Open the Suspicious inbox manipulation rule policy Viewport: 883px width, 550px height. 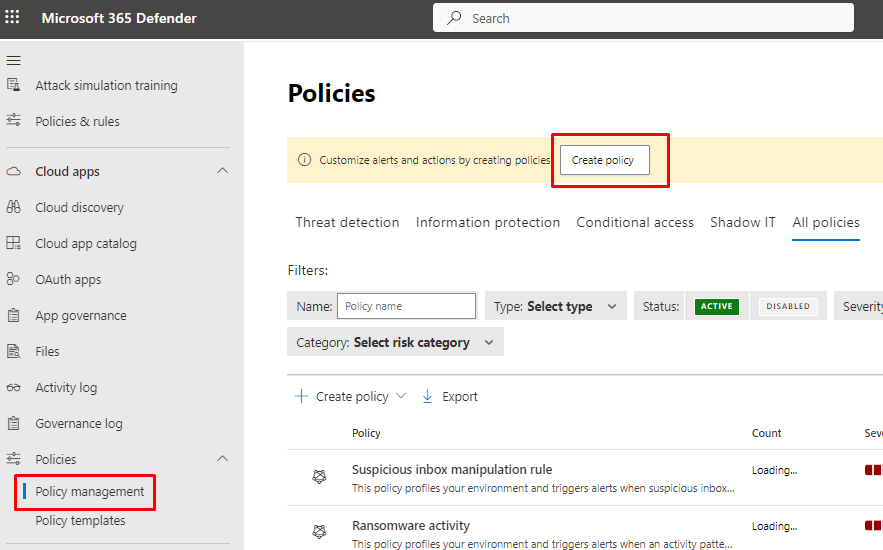(x=451, y=470)
